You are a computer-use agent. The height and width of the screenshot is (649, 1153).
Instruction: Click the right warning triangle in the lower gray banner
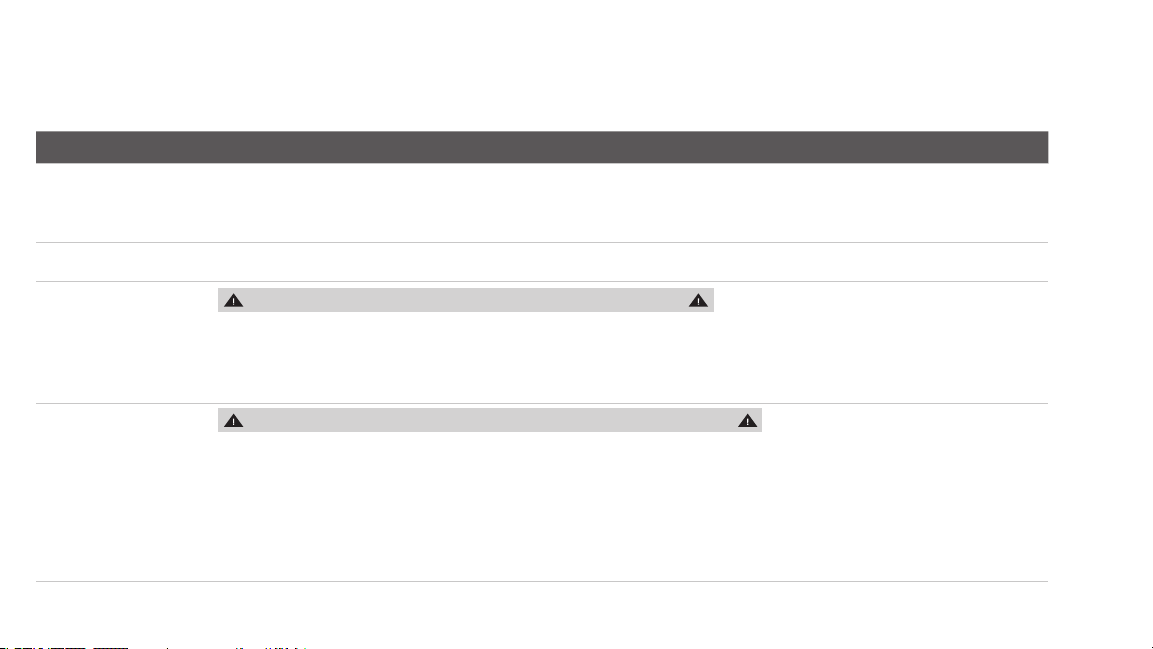pos(747,421)
